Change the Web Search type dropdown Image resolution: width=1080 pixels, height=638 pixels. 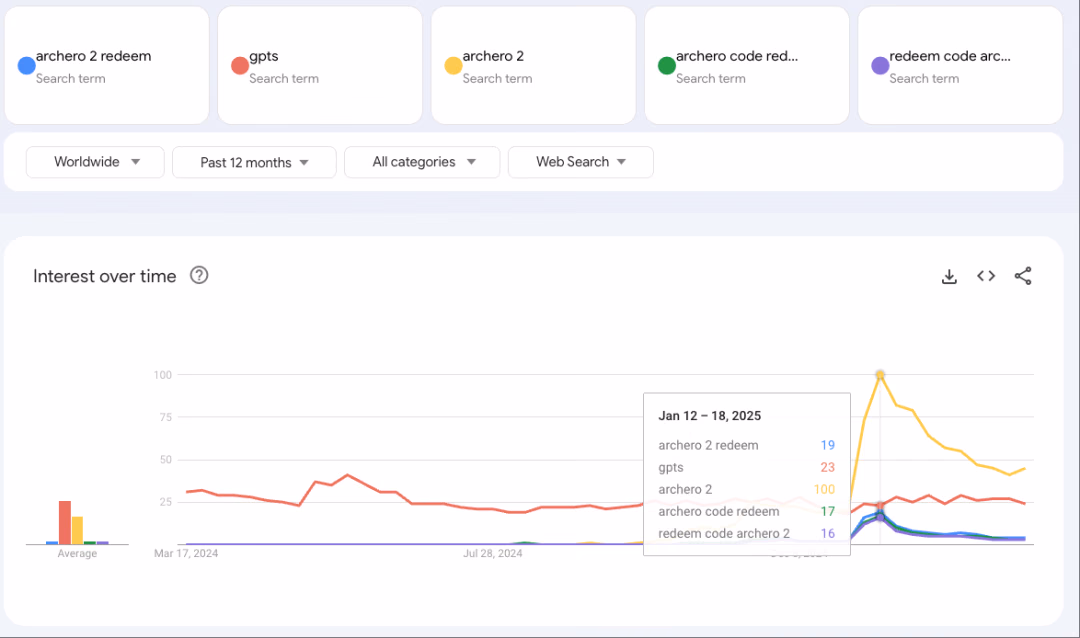tap(581, 162)
